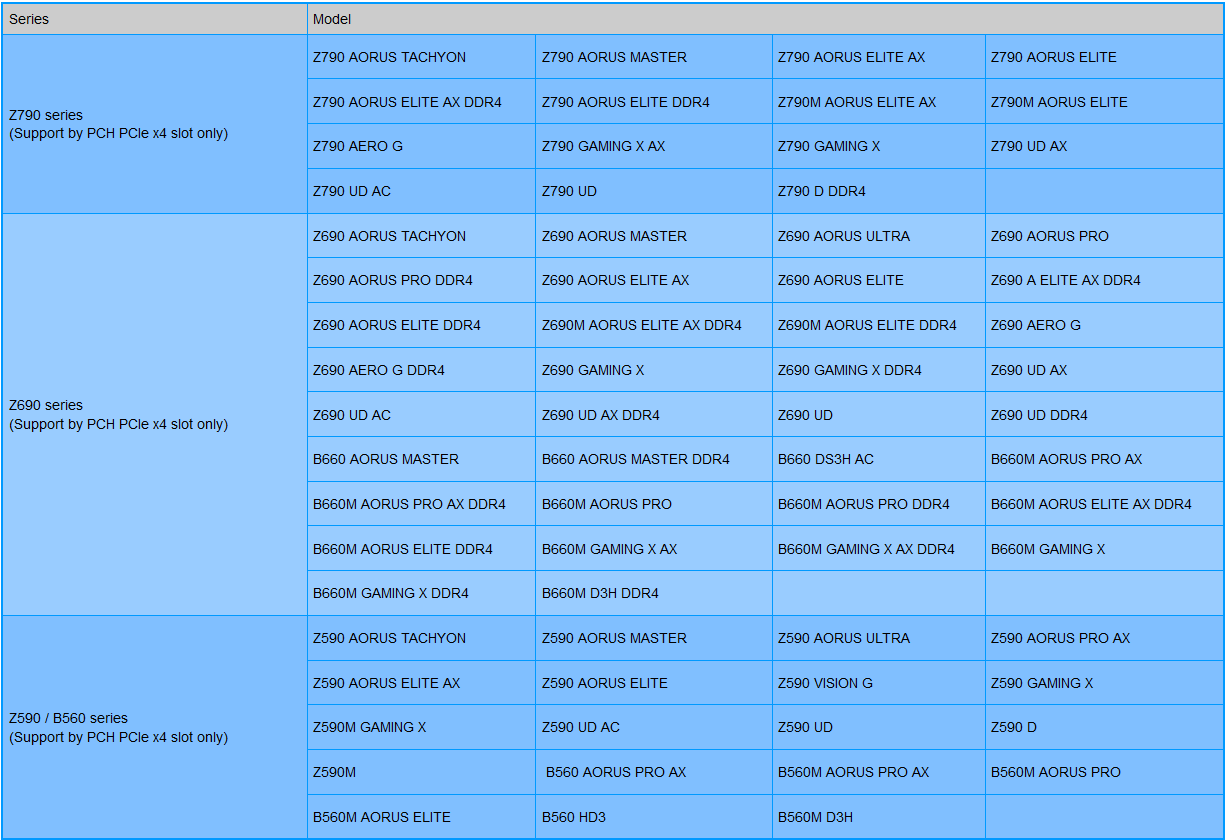Select the Z590M cell
The image size is (1226, 840).
tap(421, 772)
